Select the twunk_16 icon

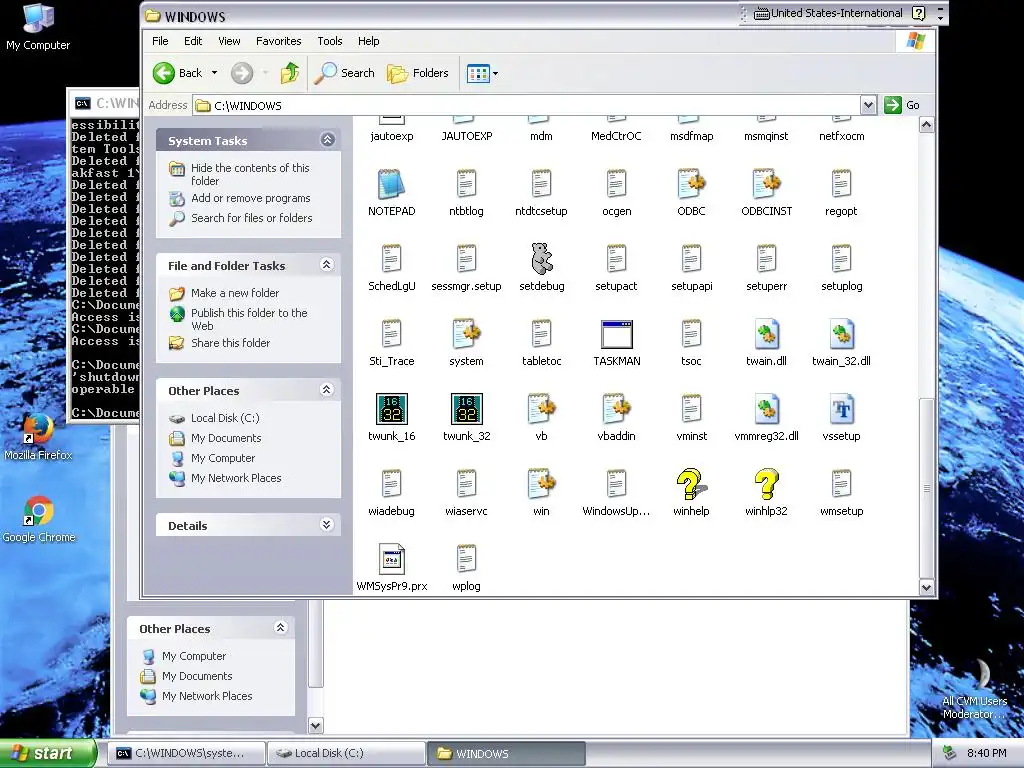[x=391, y=409]
